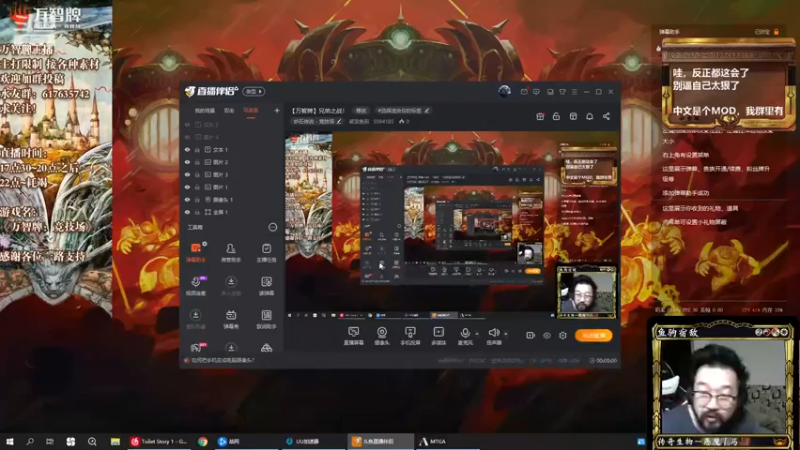Viewport: 800px width, 450px height.
Task: Click the share icon in stream header
Action: 606,116
